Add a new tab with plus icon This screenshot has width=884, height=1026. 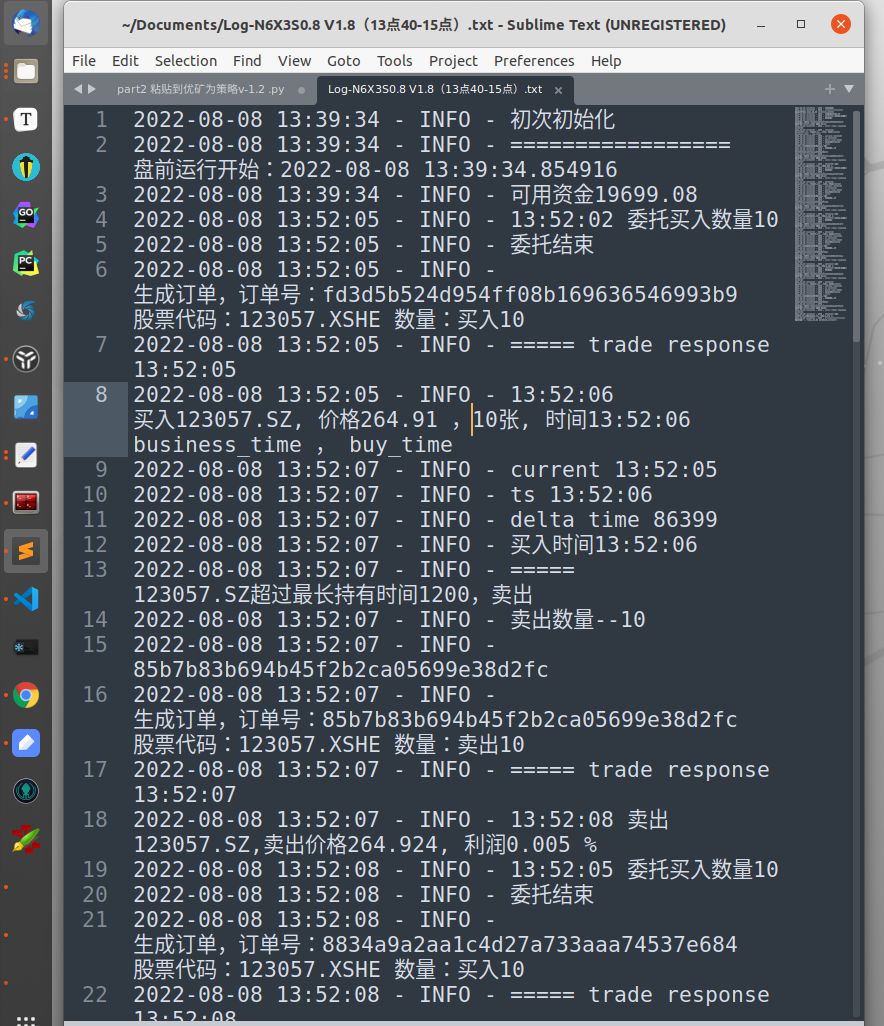pos(830,89)
